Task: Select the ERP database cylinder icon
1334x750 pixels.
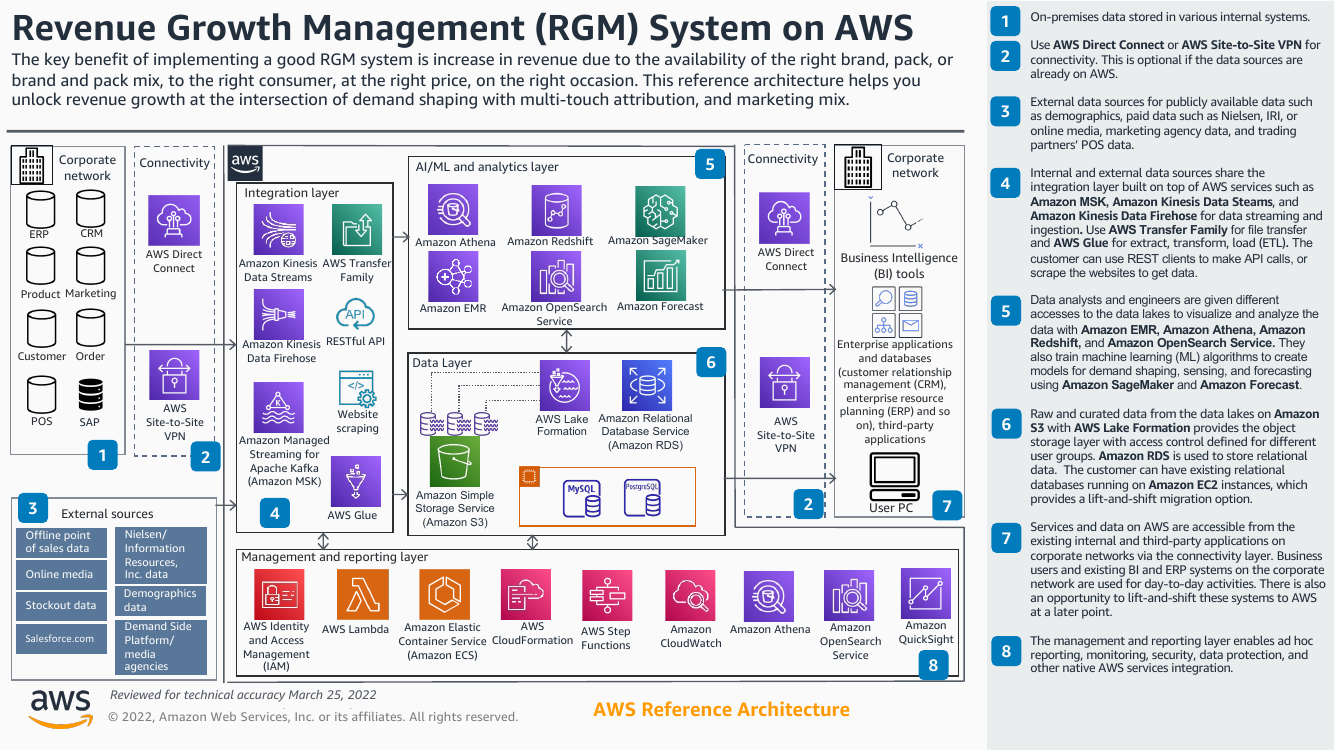Action: [x=41, y=210]
